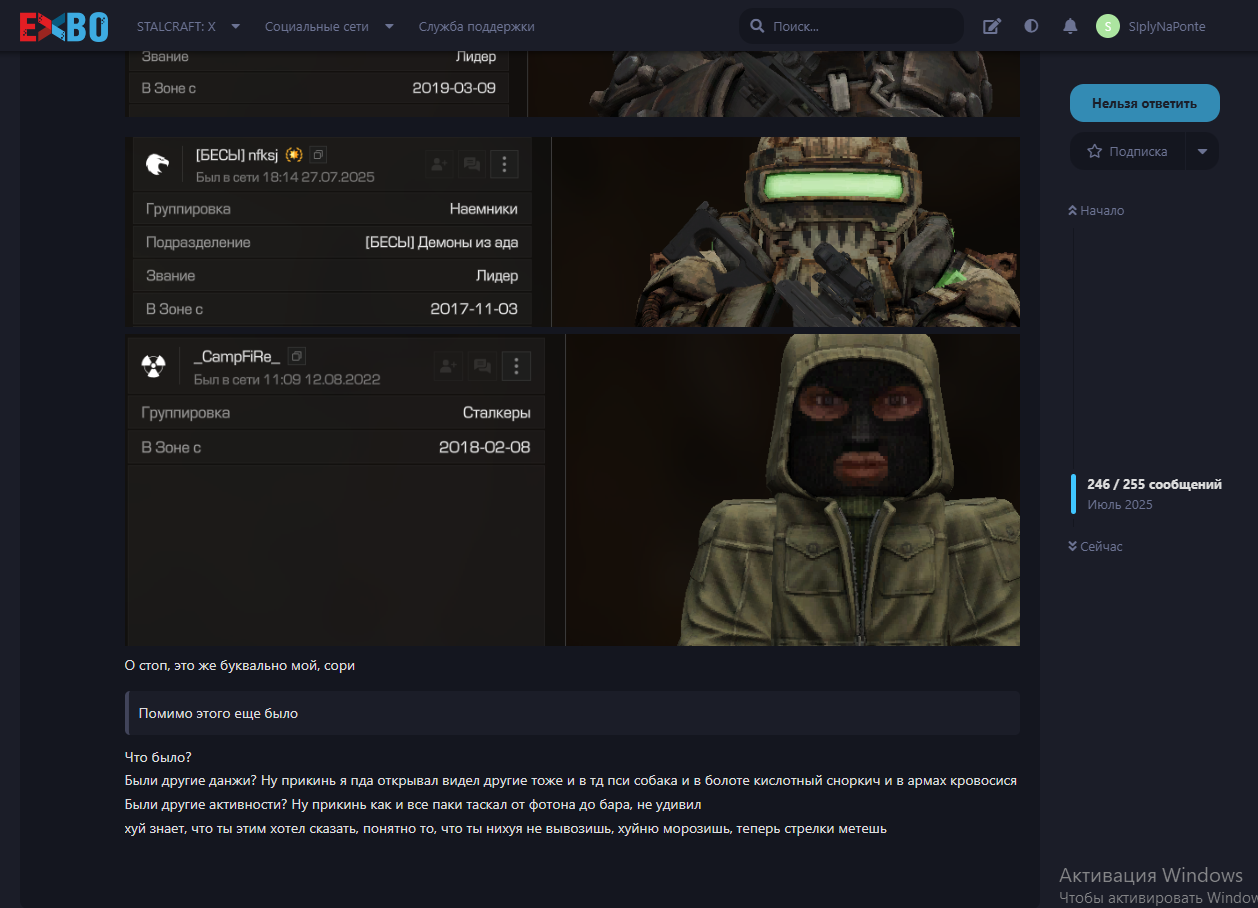Image resolution: width=1258 pixels, height=908 pixels.
Task: Click the radiation emblem beside _CampFiRe_
Action: pos(153,365)
